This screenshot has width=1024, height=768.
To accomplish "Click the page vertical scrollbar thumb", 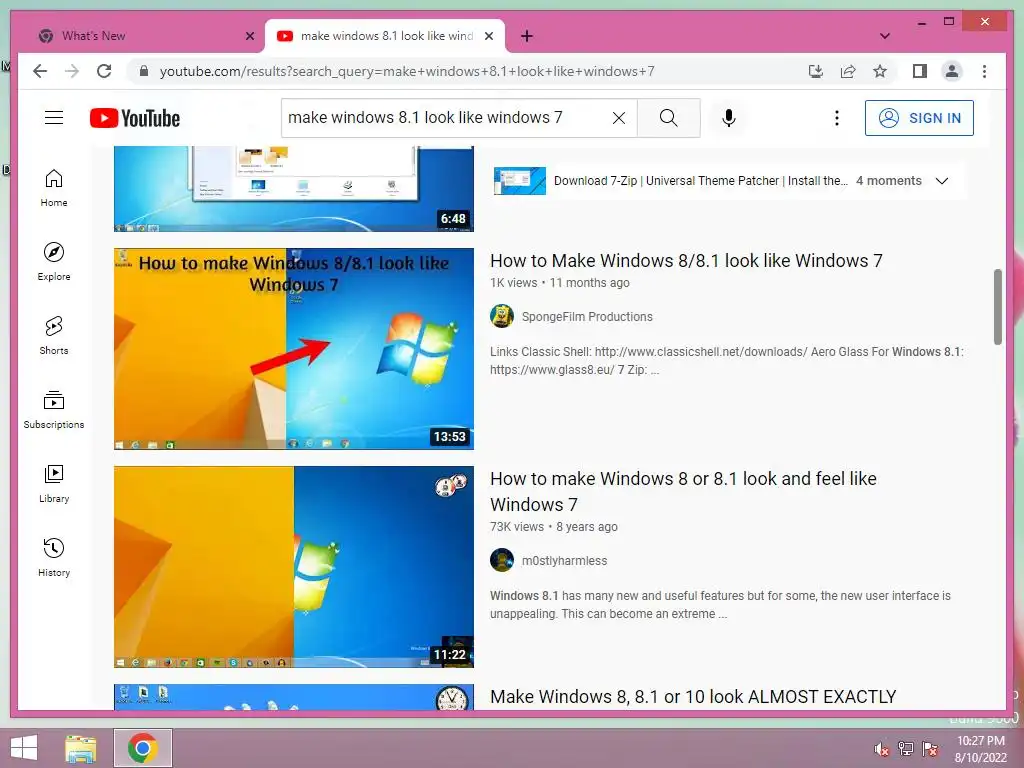I will point(997,306).
